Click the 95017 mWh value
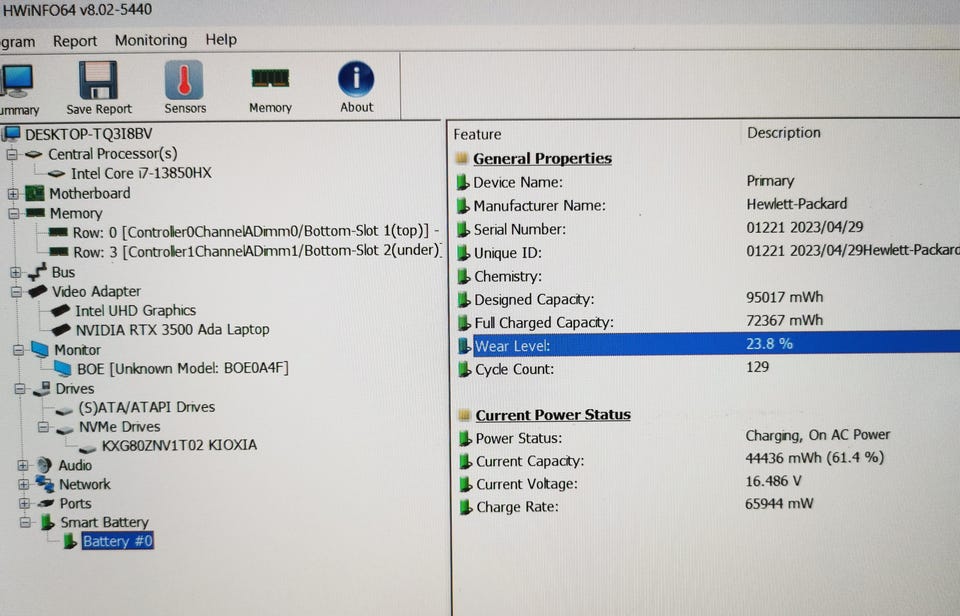This screenshot has height=616, width=960. 784,298
